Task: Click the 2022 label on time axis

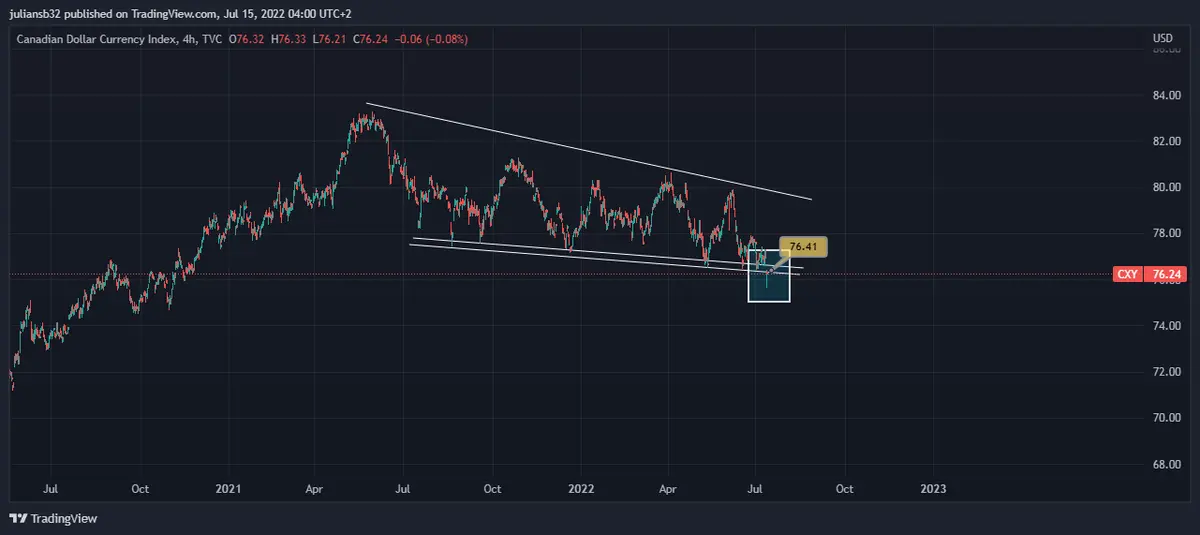Action: click(x=580, y=489)
